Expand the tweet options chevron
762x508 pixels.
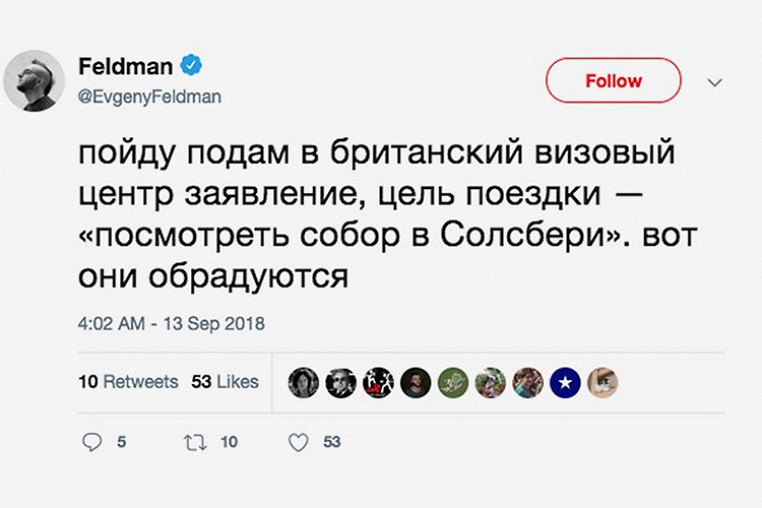pos(714,83)
